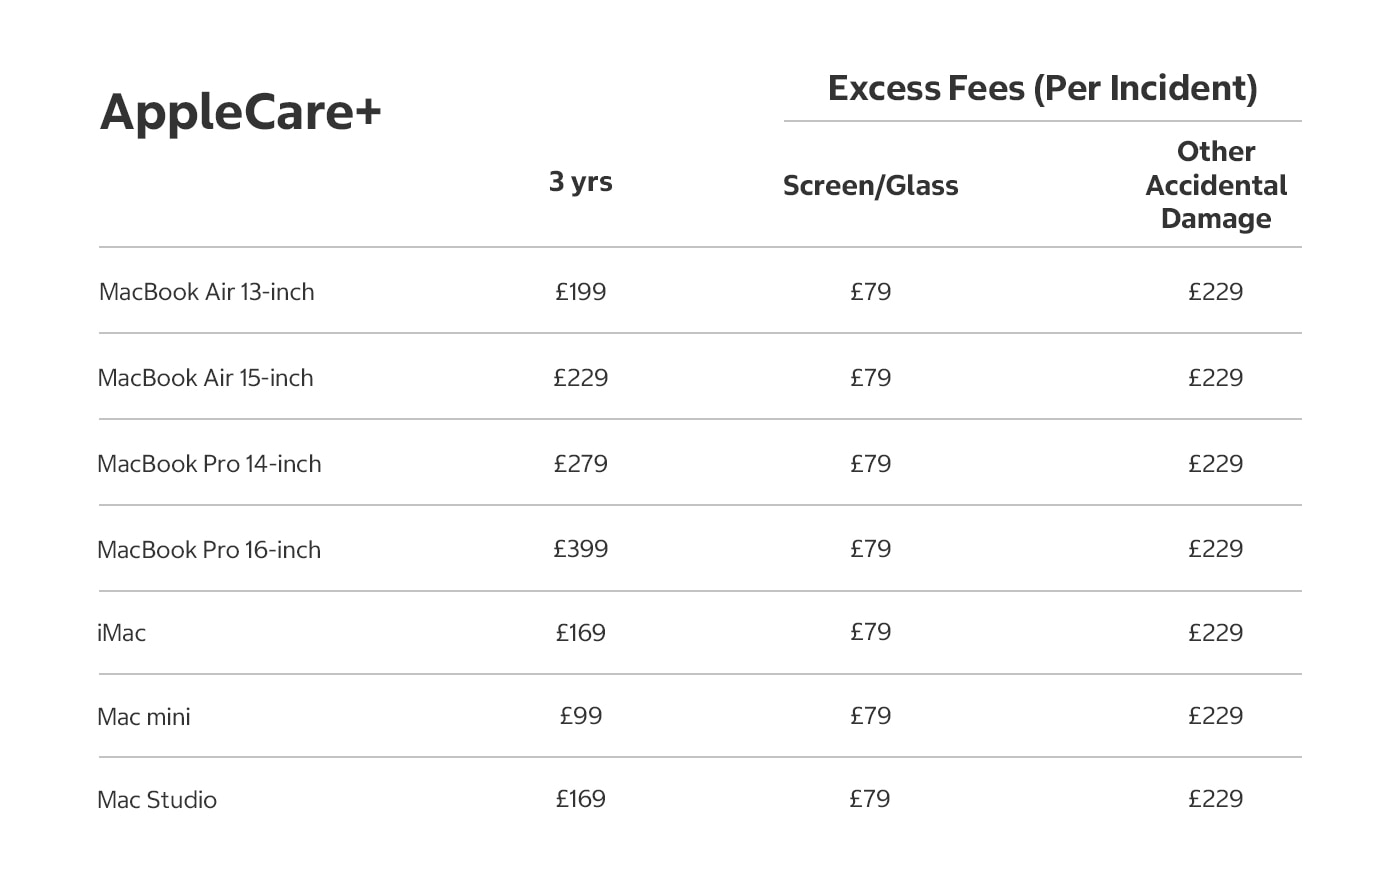
Task: Select the Mac mini row label
Action: point(144,717)
